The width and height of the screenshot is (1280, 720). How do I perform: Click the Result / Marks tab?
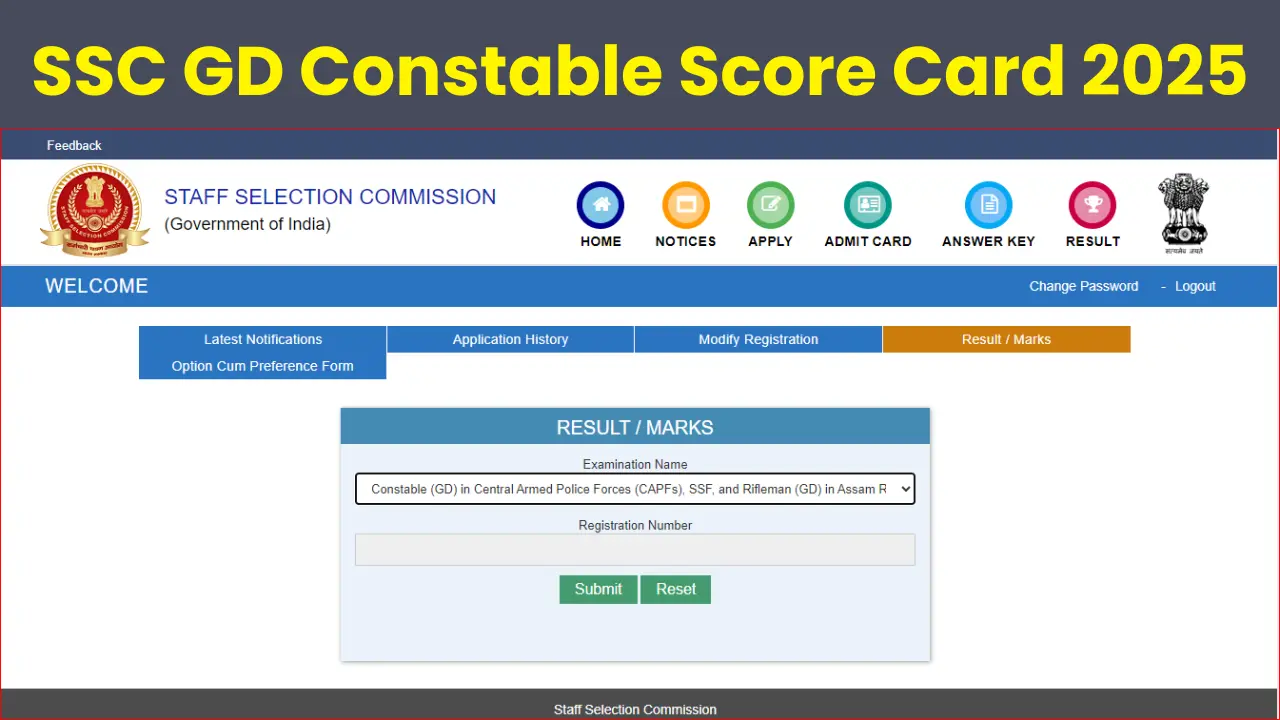pos(1006,339)
